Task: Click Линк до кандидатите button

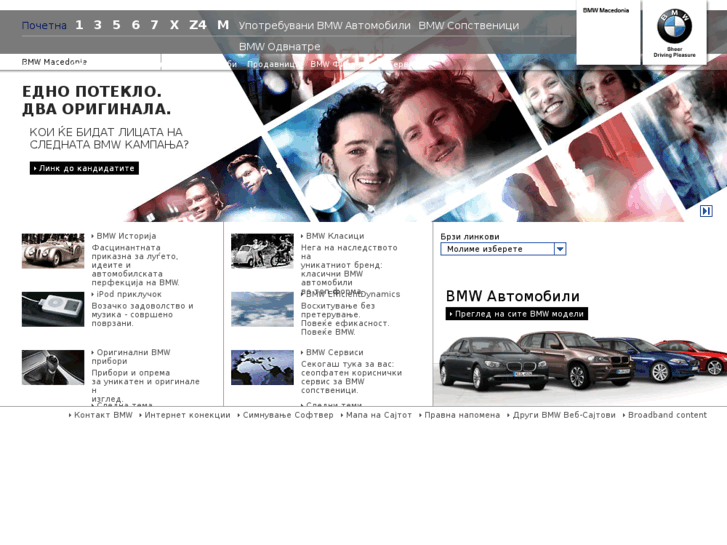Action: click(84, 168)
